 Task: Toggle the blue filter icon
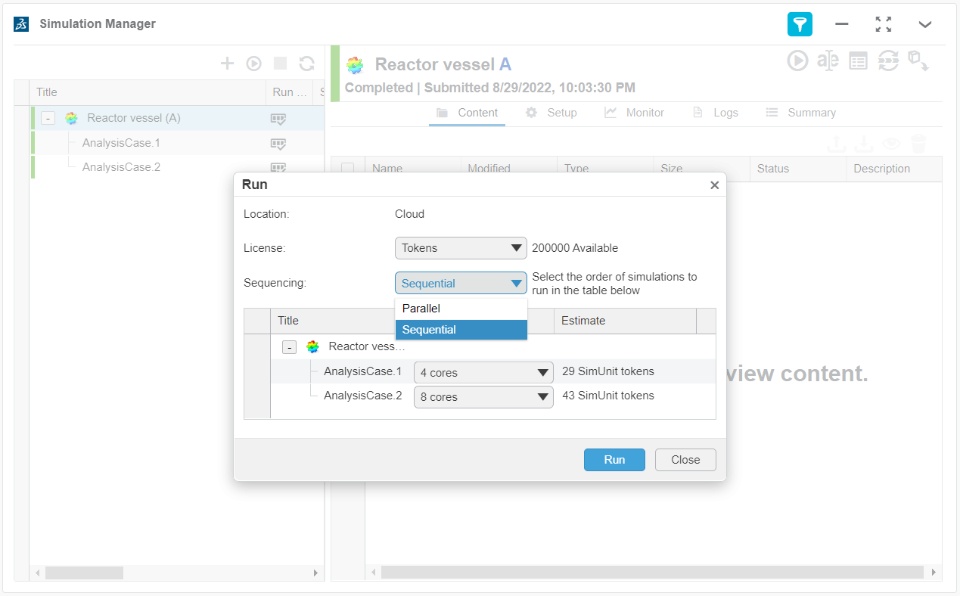799,25
